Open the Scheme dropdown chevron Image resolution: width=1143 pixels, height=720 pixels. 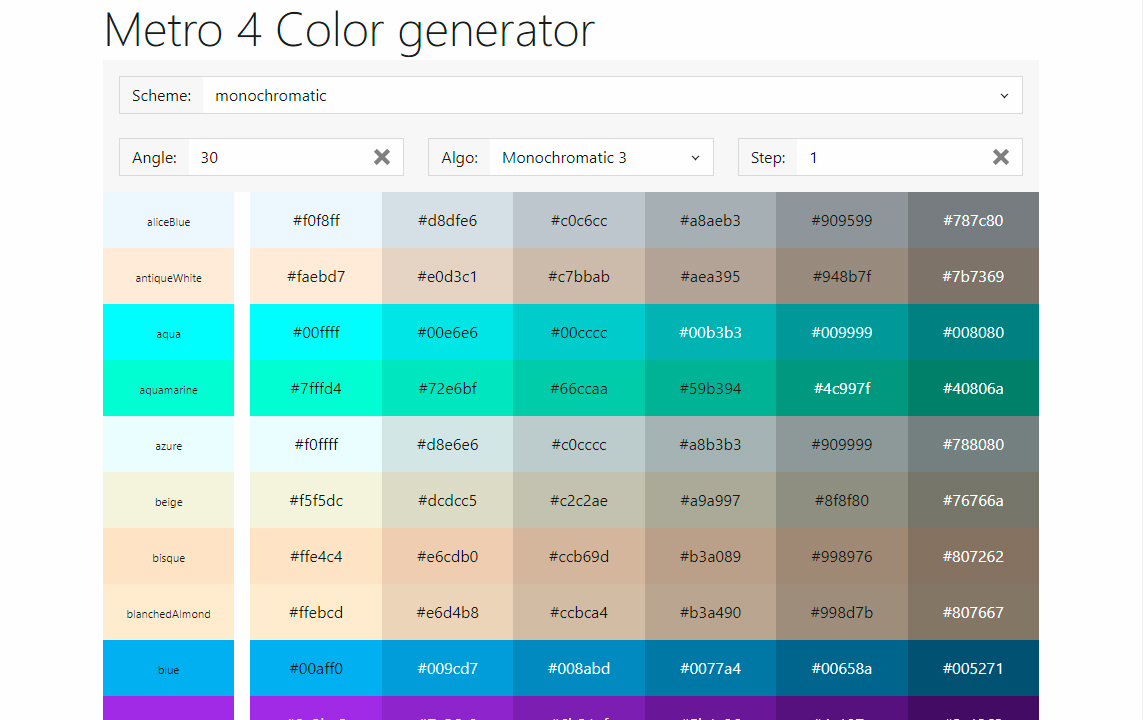[1004, 95]
